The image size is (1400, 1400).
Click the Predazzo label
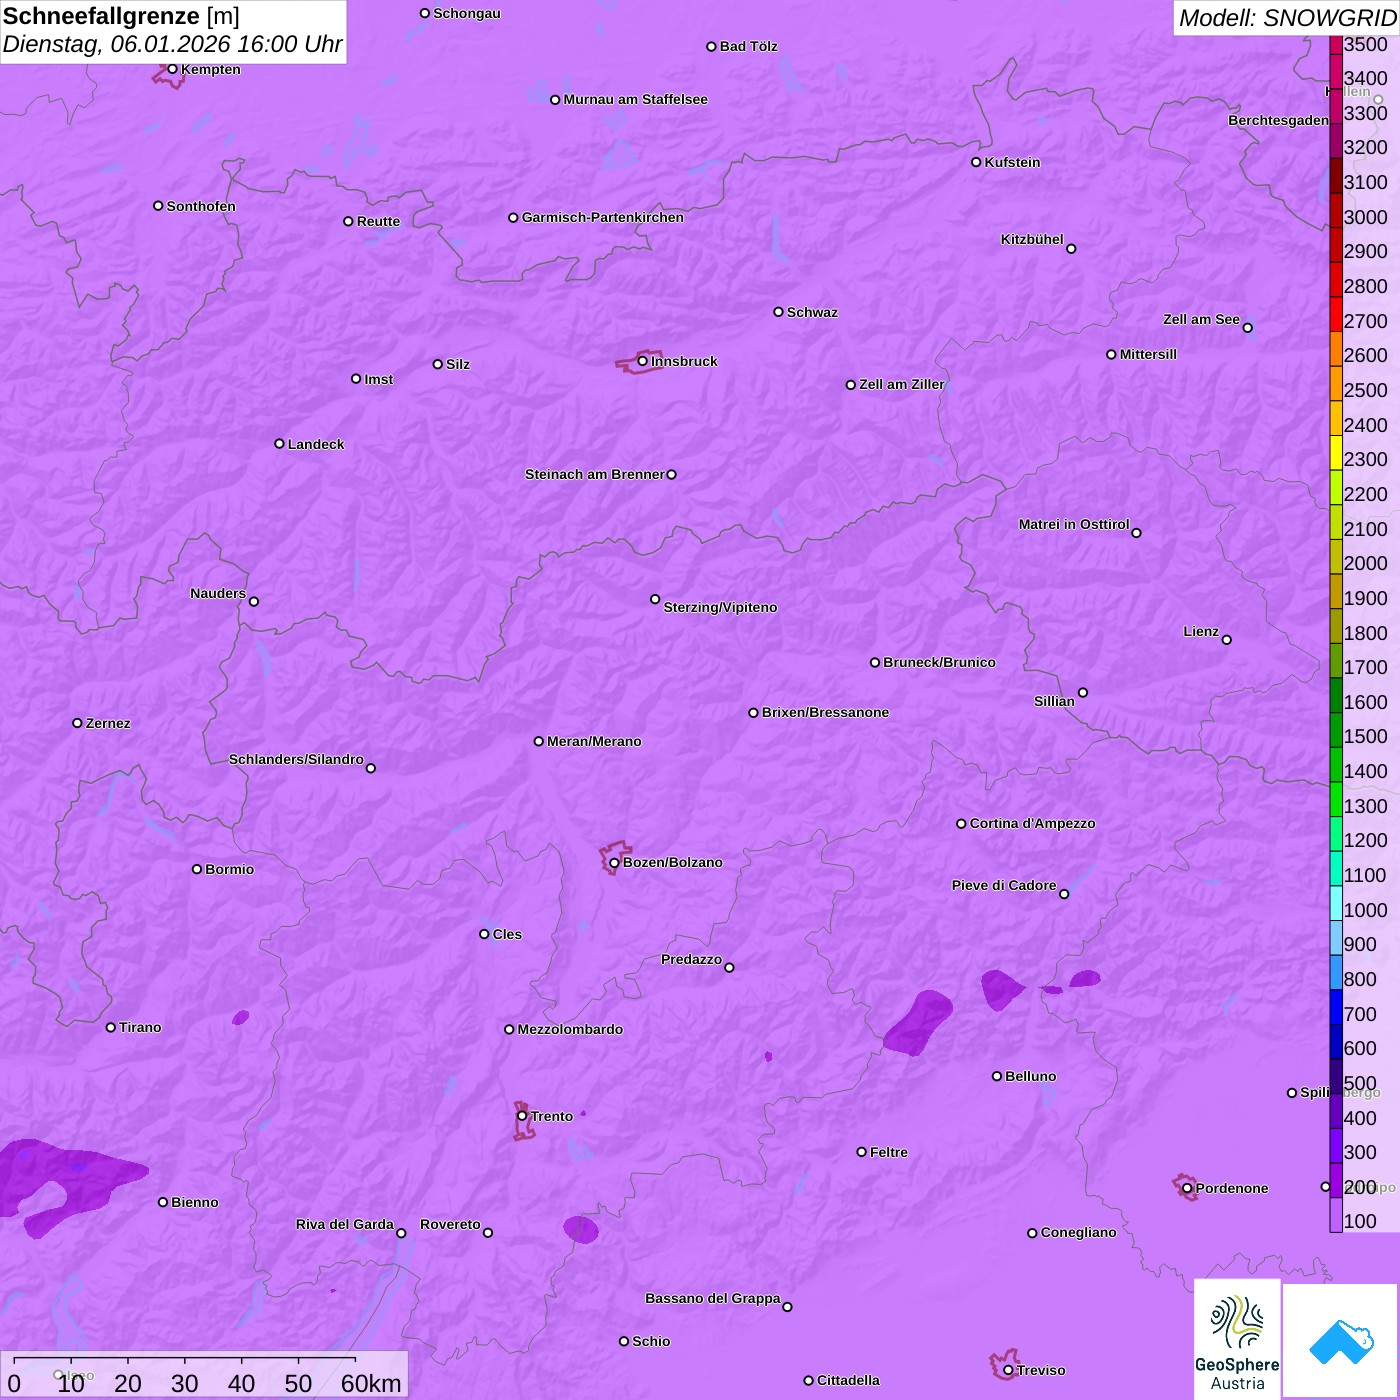pos(691,959)
